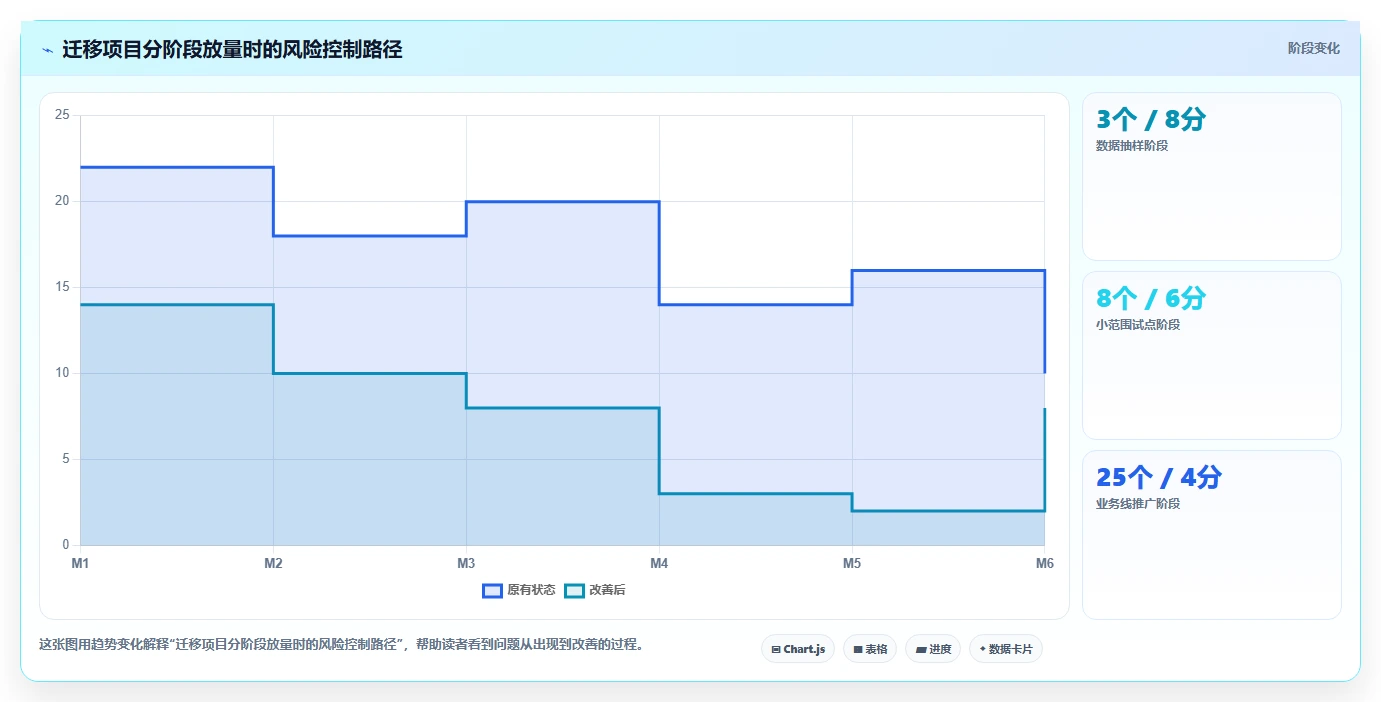Image resolution: width=1381 pixels, height=702 pixels.
Task: Select the 进度 tag chip
Action: pyautogui.click(x=933, y=649)
